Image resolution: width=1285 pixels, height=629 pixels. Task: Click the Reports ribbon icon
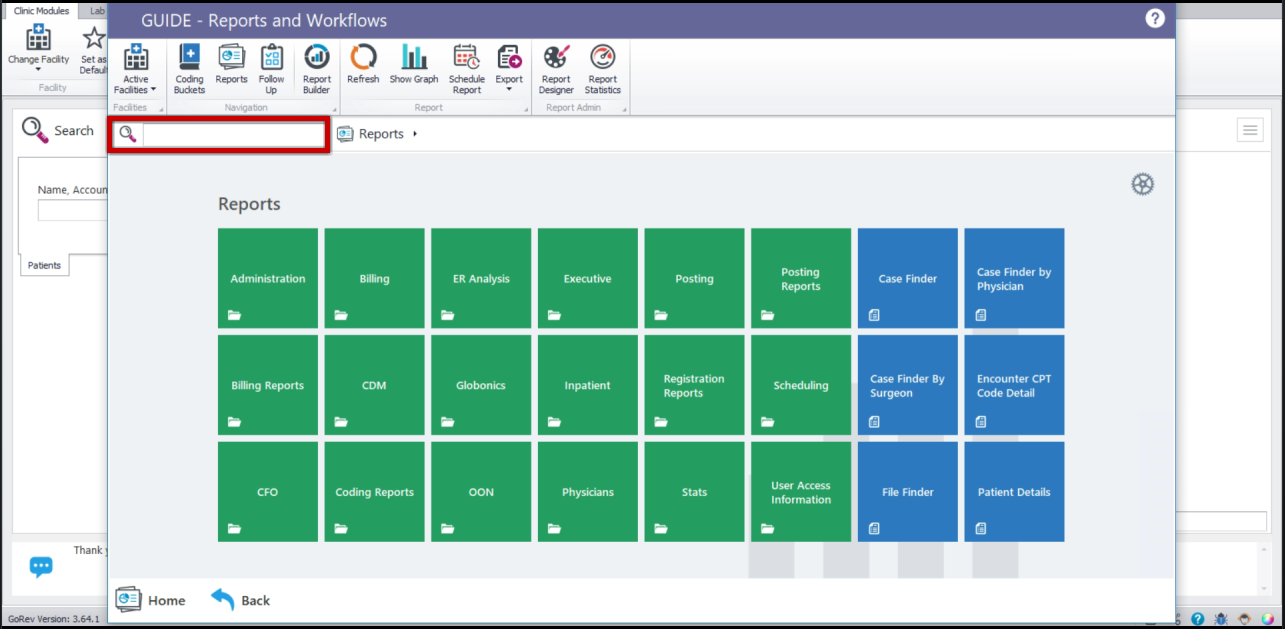(x=232, y=65)
